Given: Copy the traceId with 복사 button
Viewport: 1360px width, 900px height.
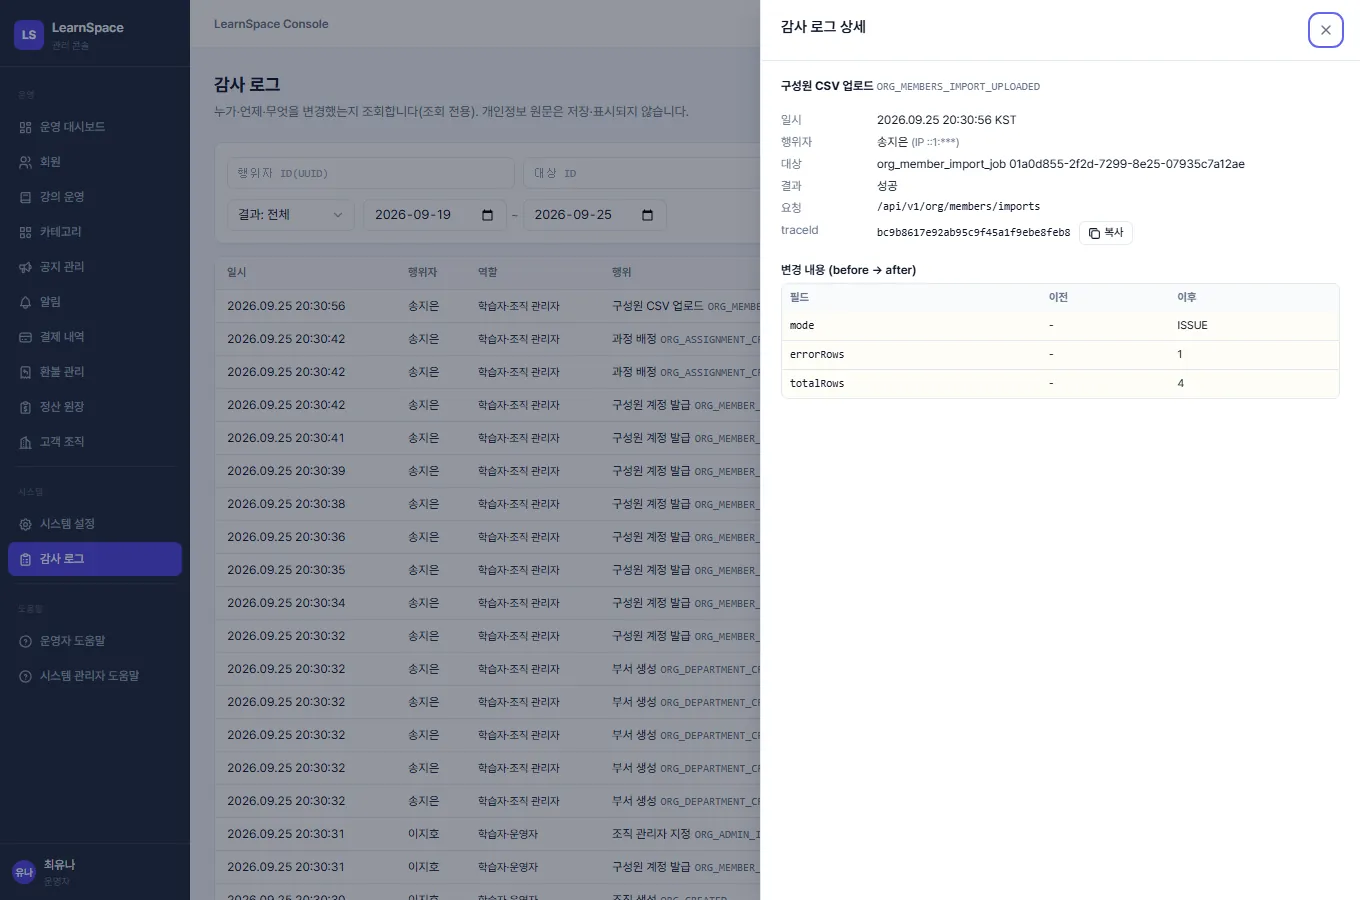Looking at the screenshot, I should [1106, 233].
